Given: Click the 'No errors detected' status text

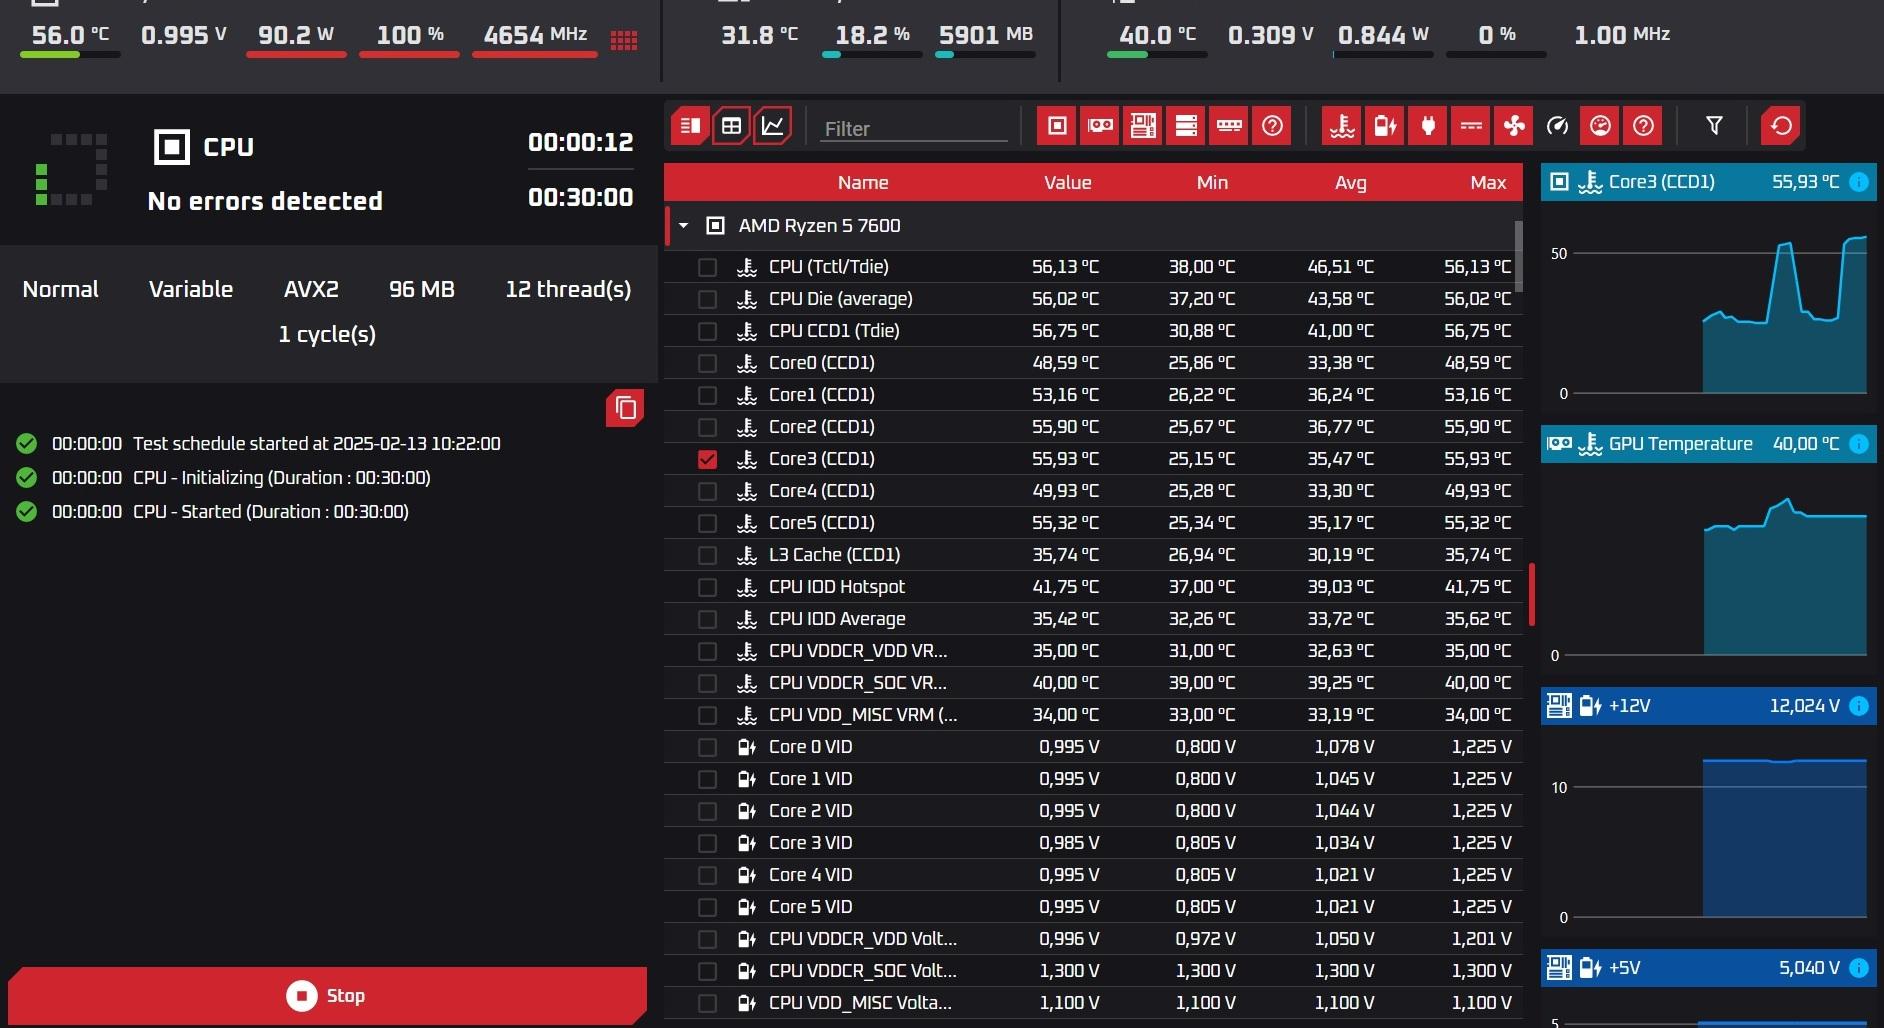Looking at the screenshot, I should coord(265,201).
